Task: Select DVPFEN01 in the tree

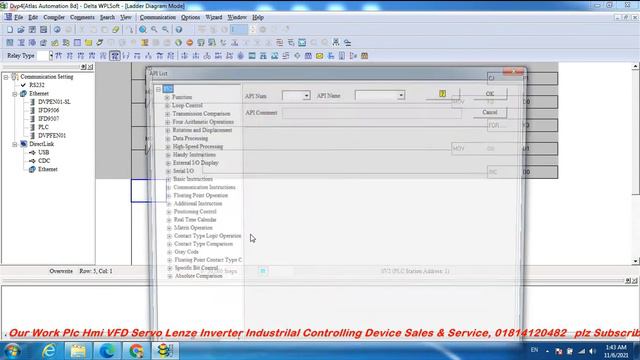Action: click(52, 136)
